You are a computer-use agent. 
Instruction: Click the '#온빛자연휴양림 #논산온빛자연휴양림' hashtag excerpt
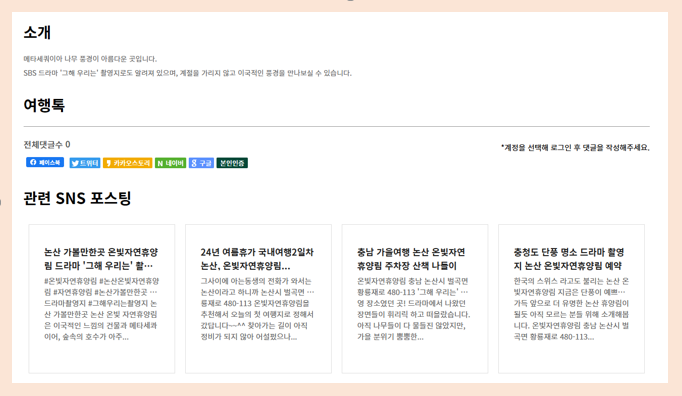(101, 309)
